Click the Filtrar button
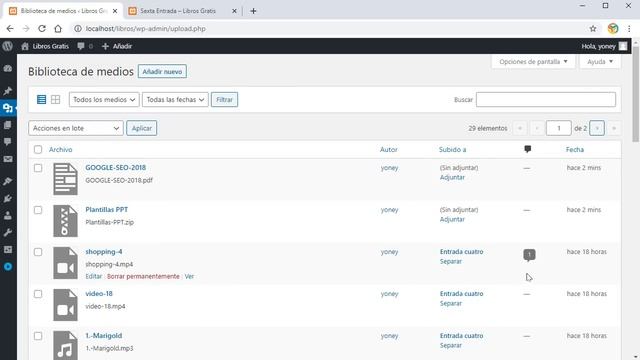Viewport: 640px width, 360px height. [224, 100]
